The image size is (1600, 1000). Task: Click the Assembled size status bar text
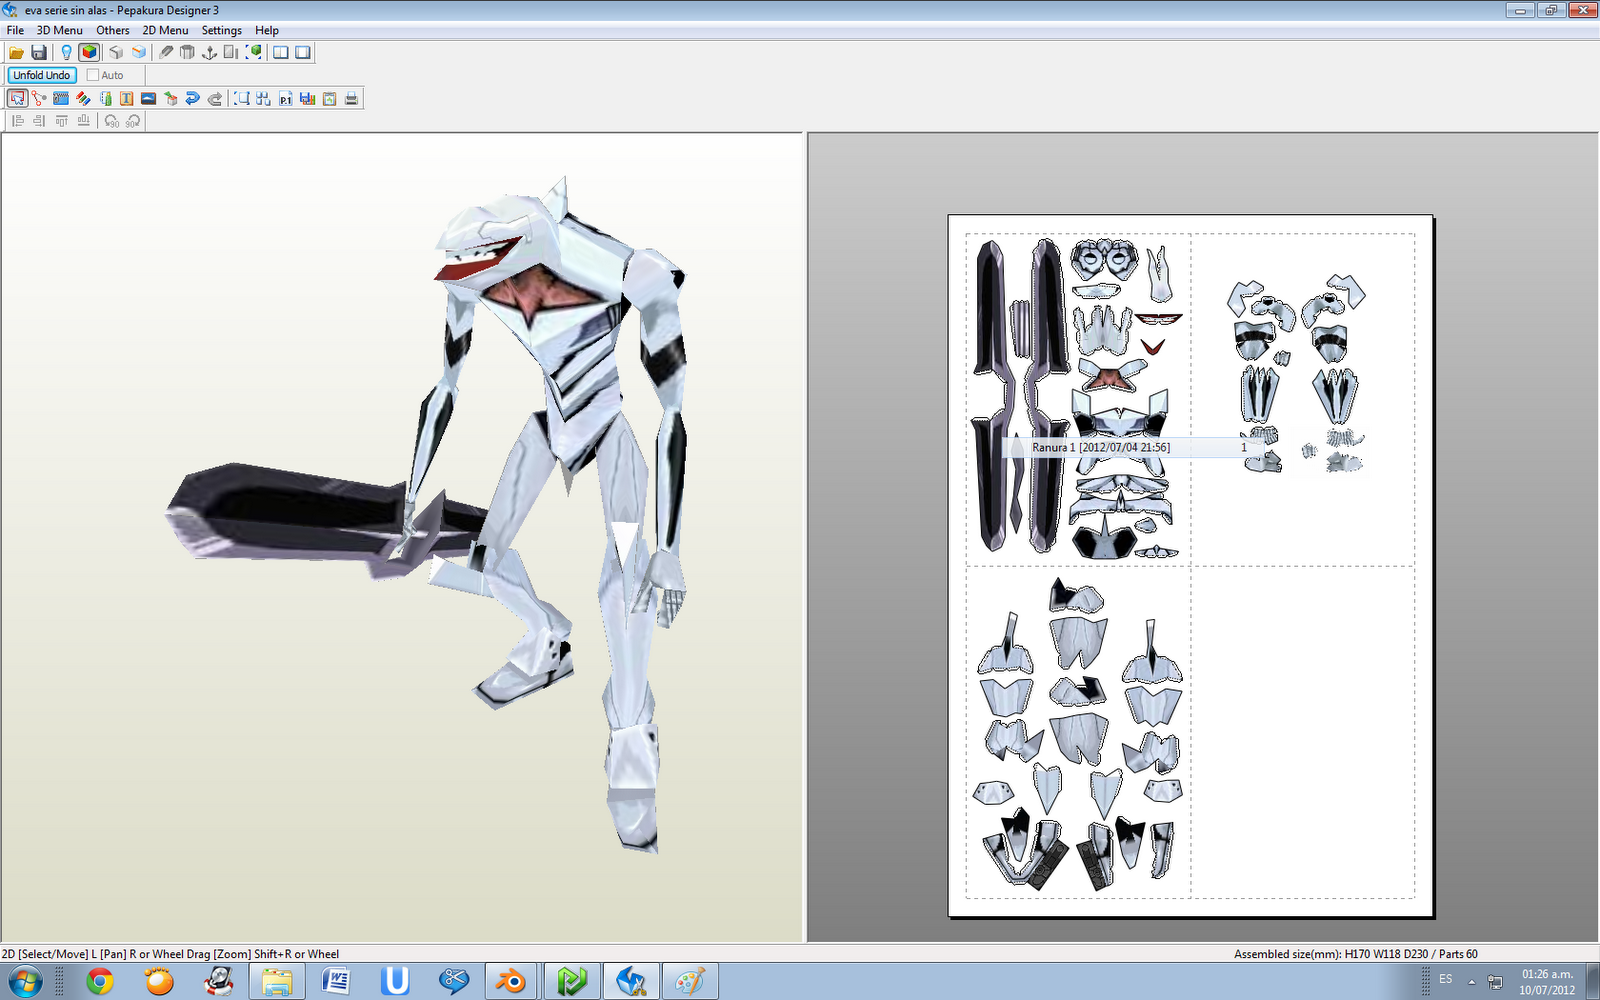click(x=1355, y=954)
